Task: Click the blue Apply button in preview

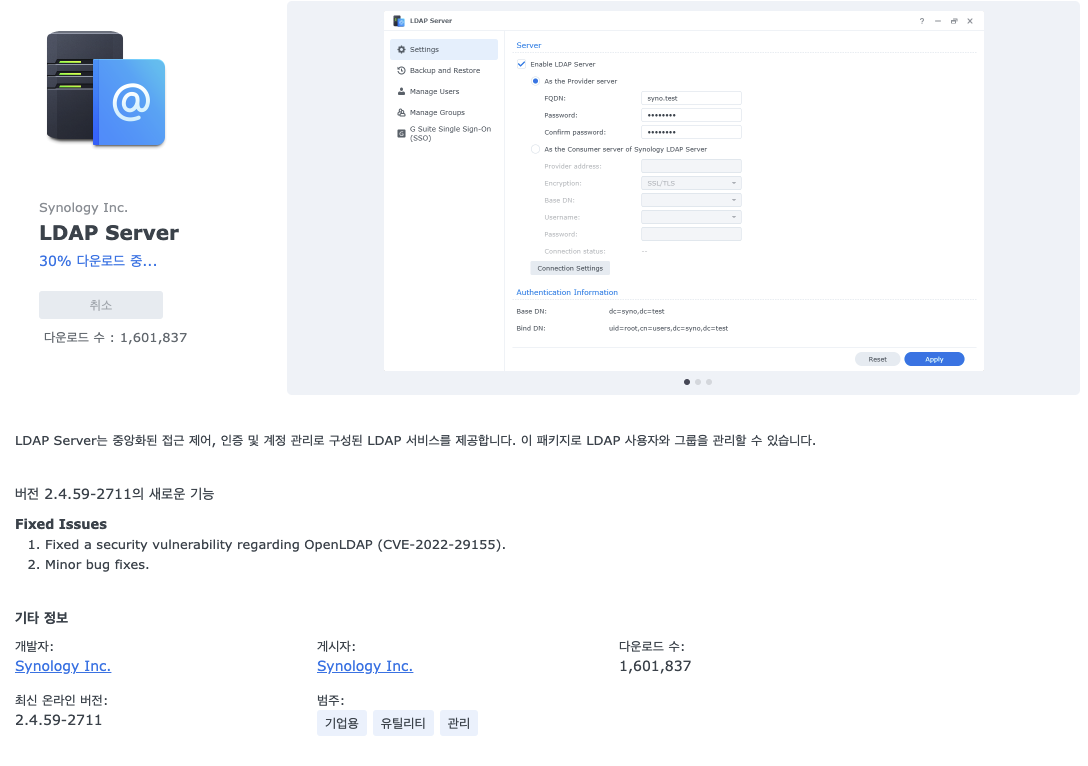Action: 934,359
